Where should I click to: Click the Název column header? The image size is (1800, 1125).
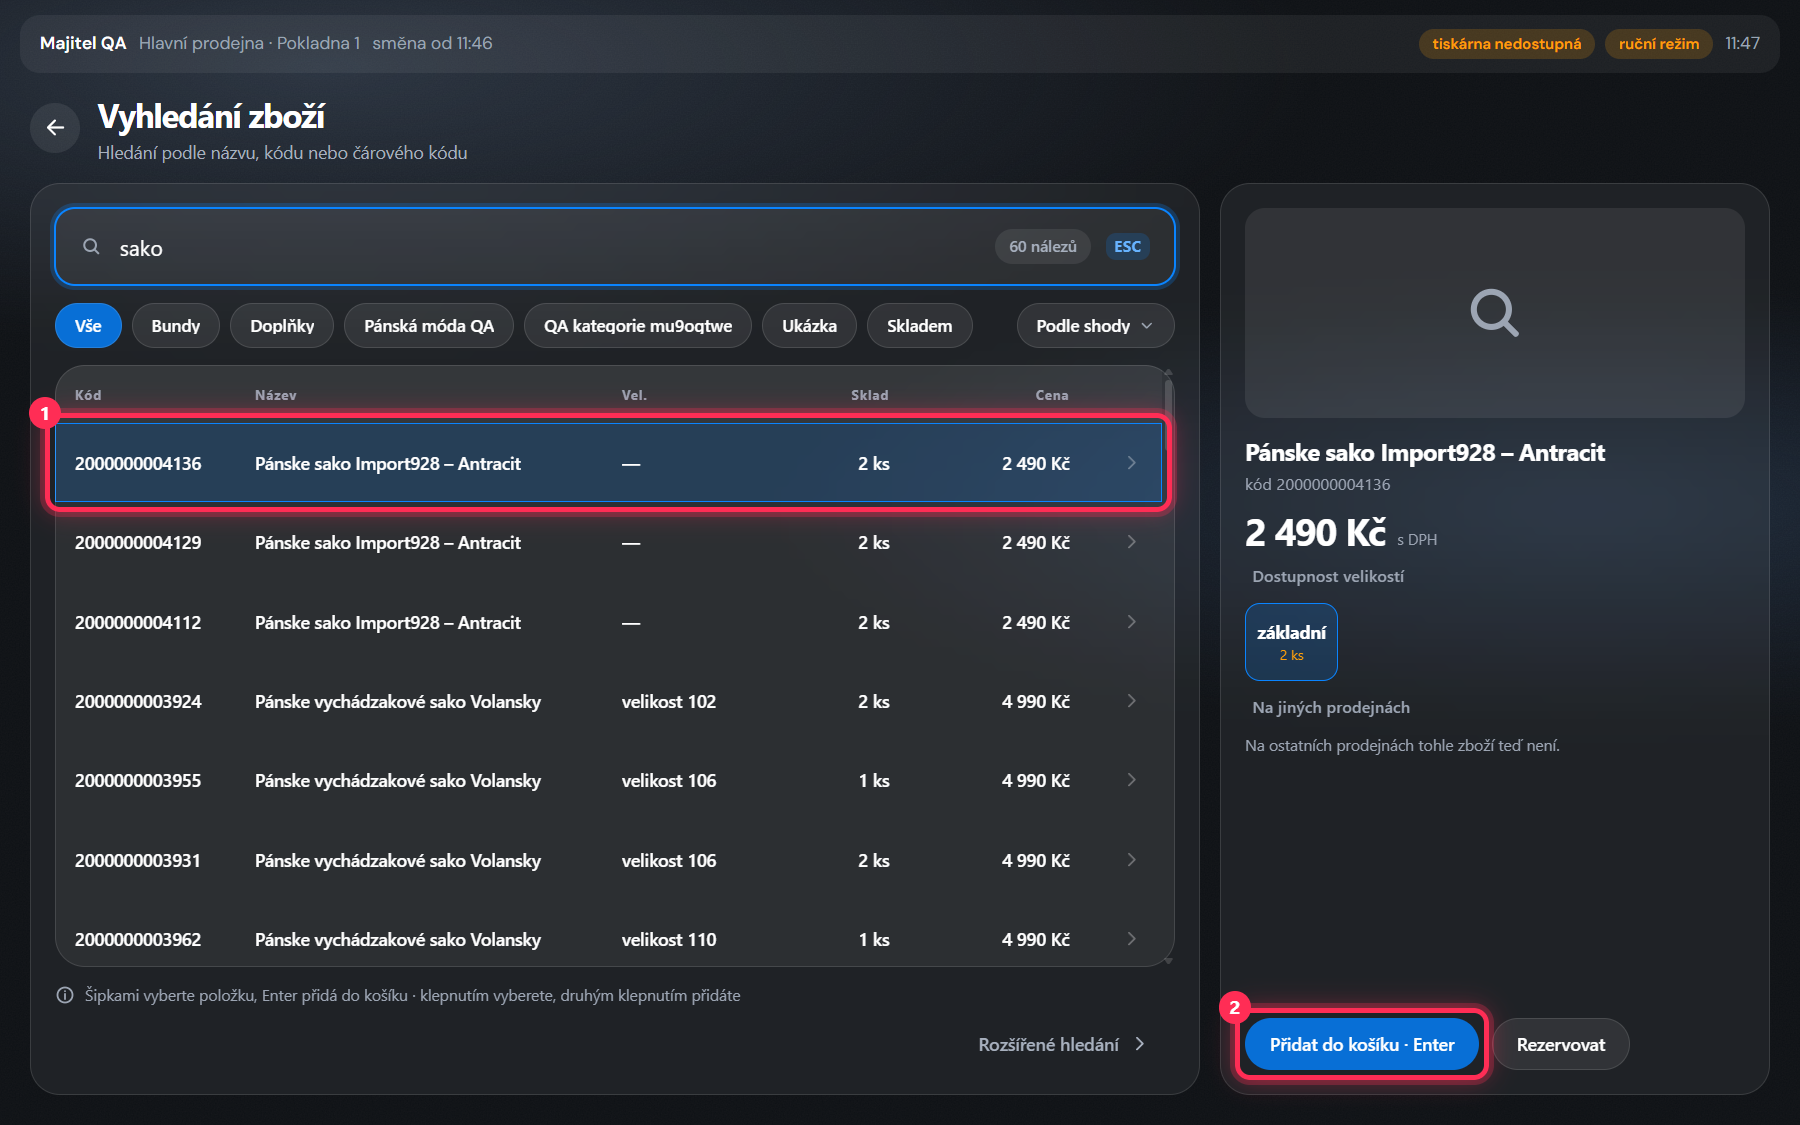(275, 395)
